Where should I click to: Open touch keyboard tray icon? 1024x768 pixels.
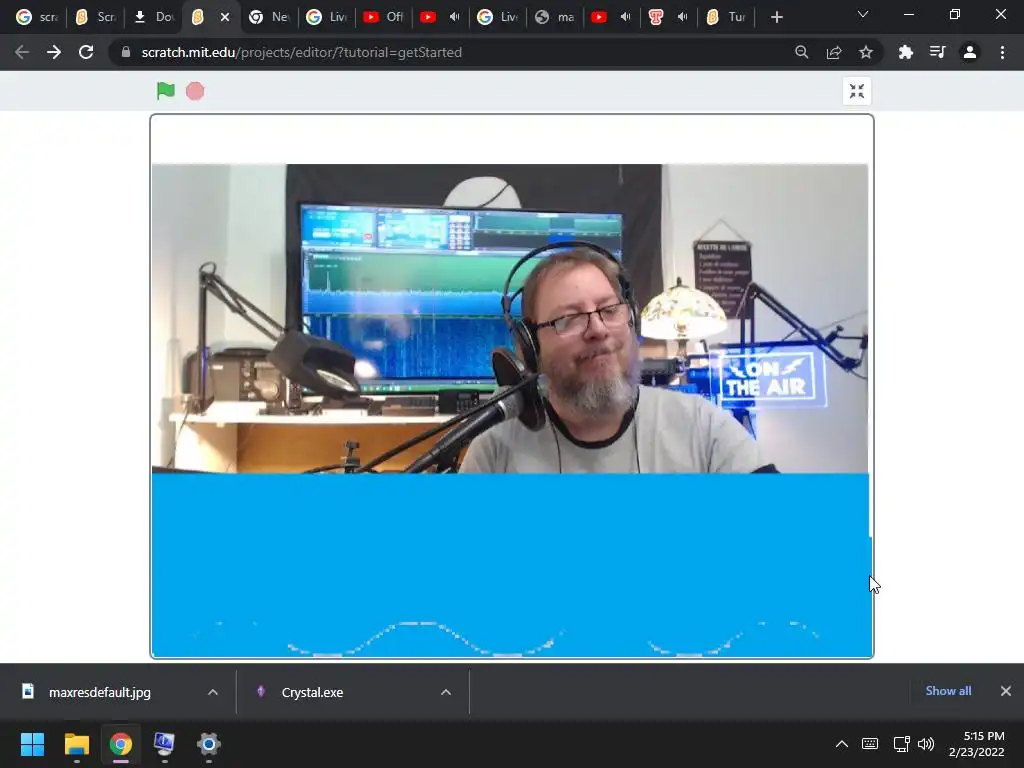click(x=870, y=744)
